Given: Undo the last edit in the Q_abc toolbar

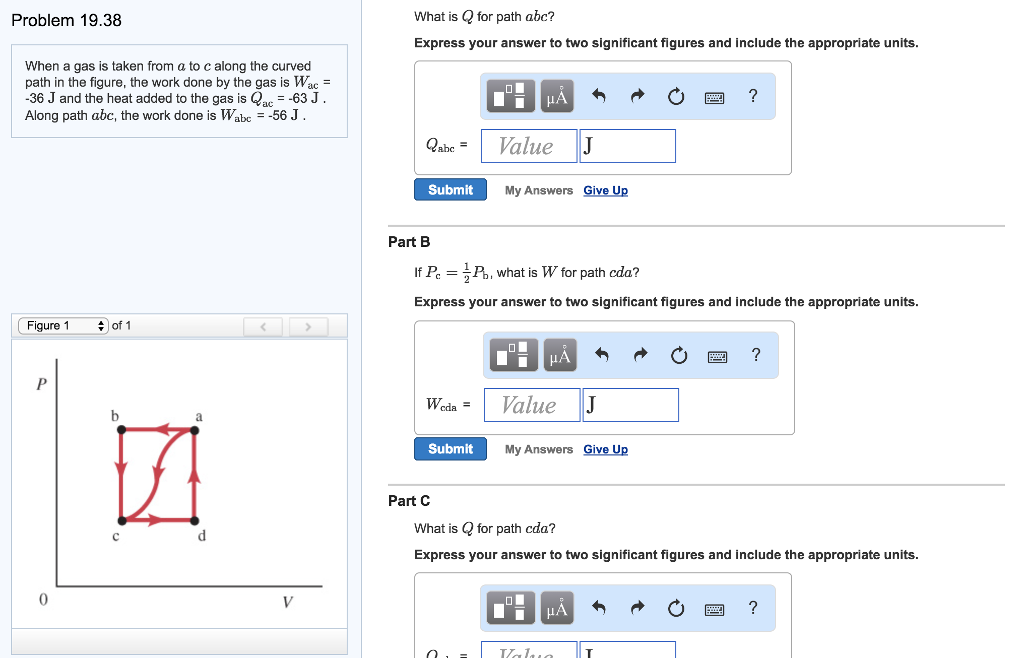Looking at the screenshot, I should (599, 96).
